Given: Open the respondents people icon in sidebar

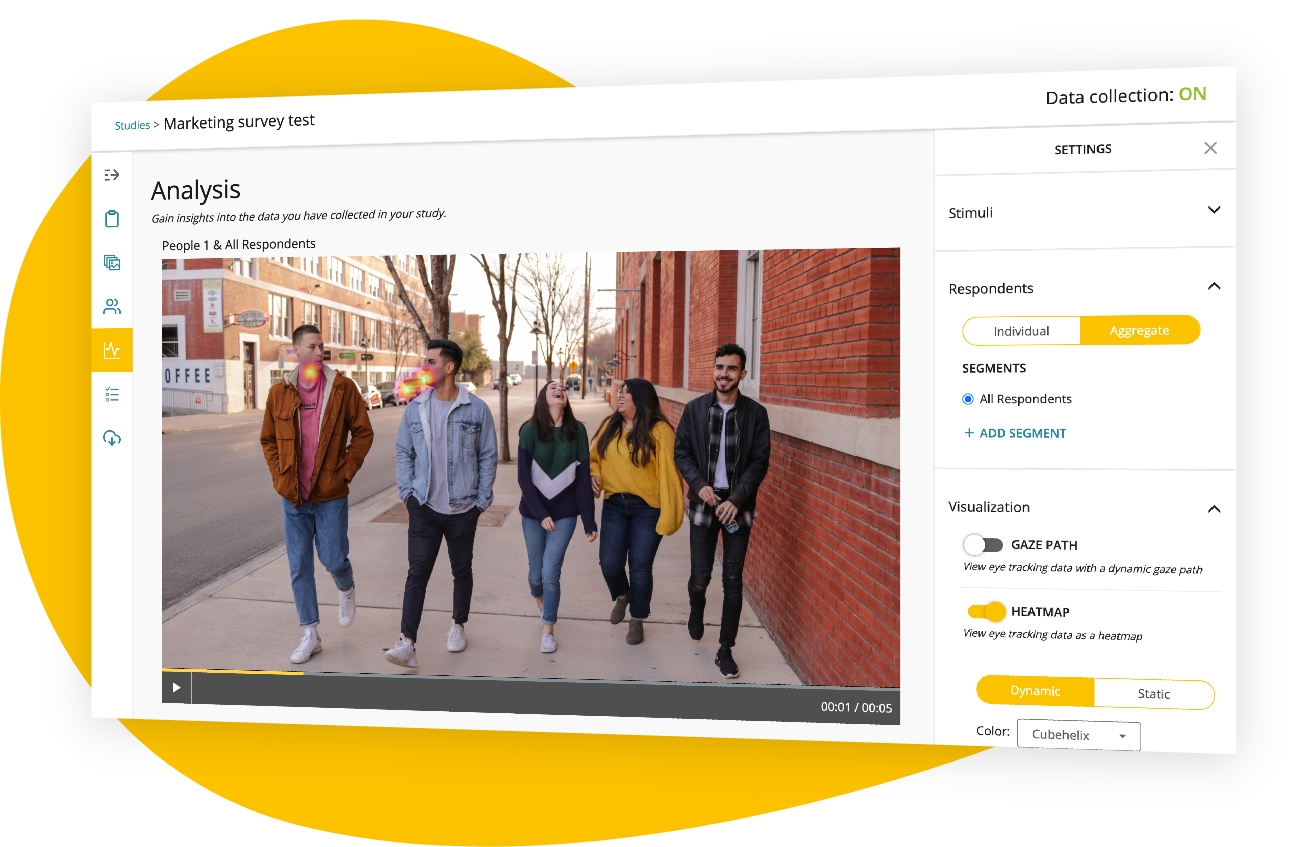Looking at the screenshot, I should (x=112, y=306).
